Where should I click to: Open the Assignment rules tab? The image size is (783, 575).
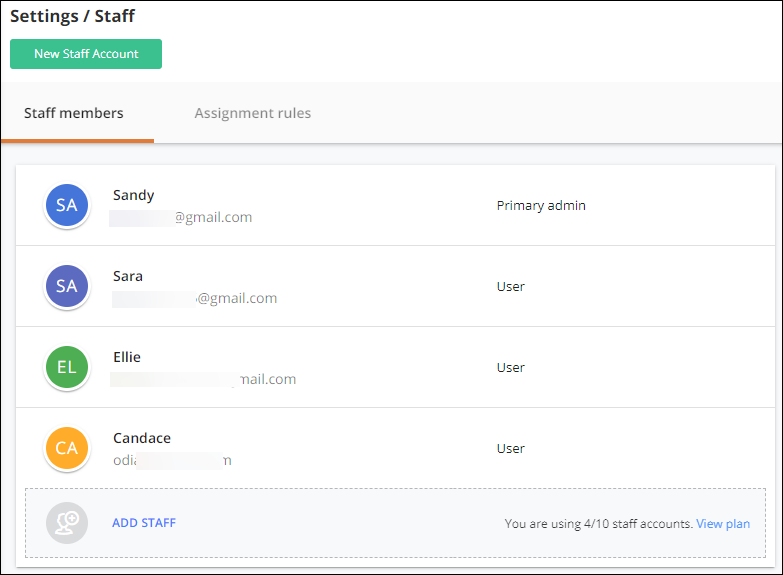coord(253,113)
